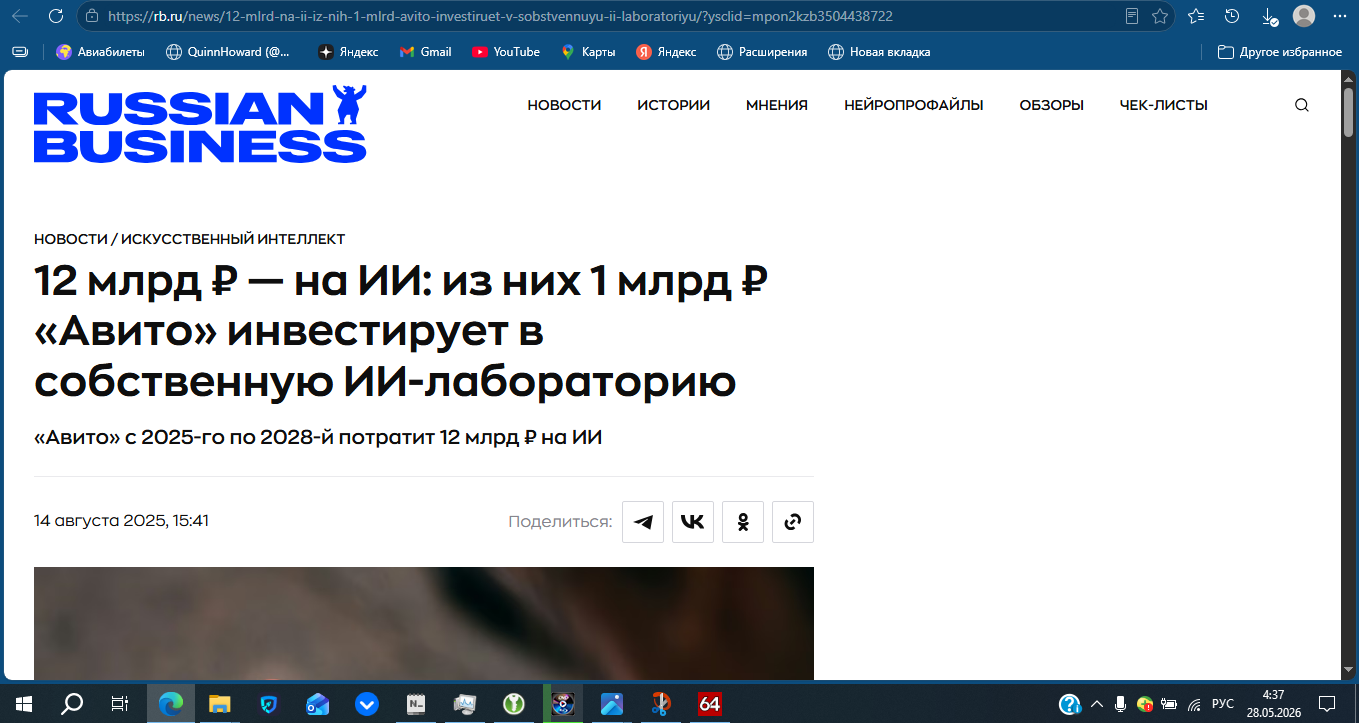The height and width of the screenshot is (723, 1359).
Task: Open red 64 app on taskbar
Action: coord(710,703)
